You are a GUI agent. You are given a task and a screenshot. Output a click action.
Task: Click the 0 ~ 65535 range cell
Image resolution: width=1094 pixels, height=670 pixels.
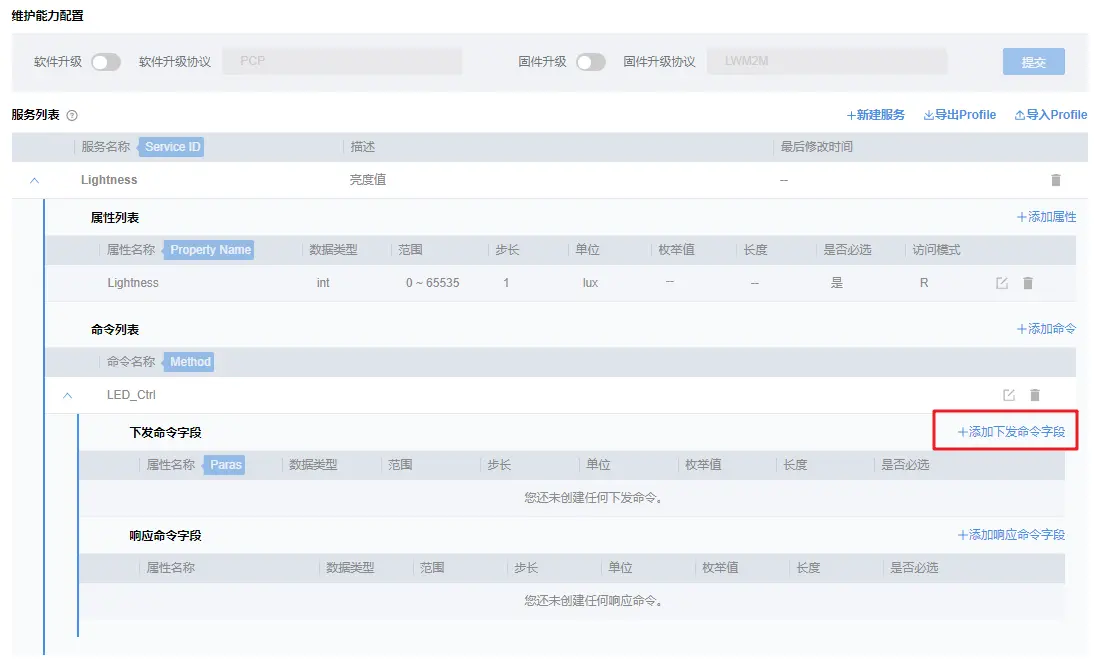click(x=433, y=283)
